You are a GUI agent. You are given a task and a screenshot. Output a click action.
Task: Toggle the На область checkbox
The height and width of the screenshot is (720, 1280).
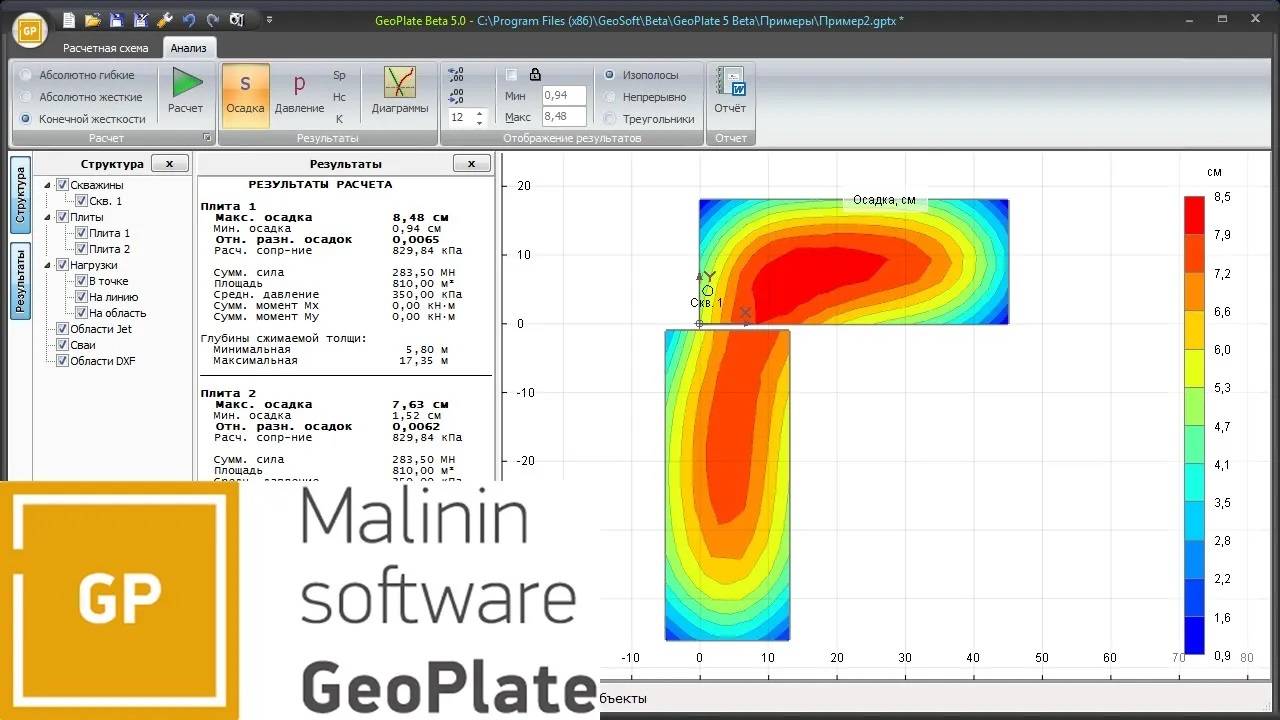click(82, 313)
